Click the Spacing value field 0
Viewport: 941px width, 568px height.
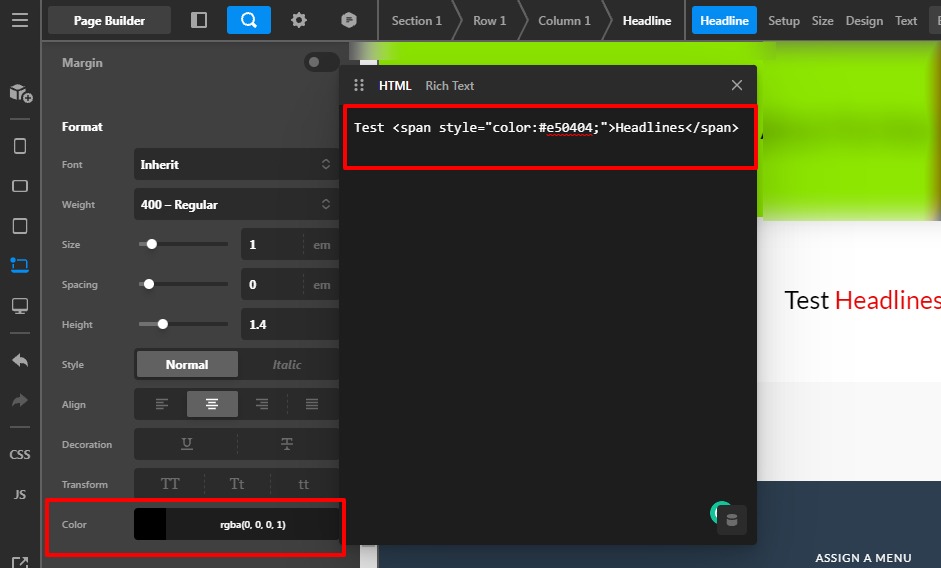[x=272, y=285]
